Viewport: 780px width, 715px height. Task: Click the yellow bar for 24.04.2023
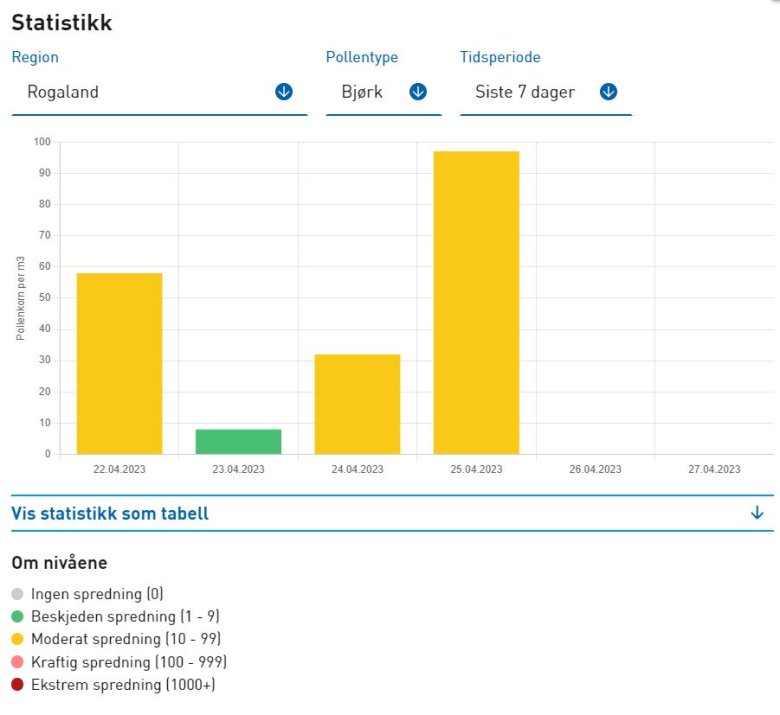357,404
